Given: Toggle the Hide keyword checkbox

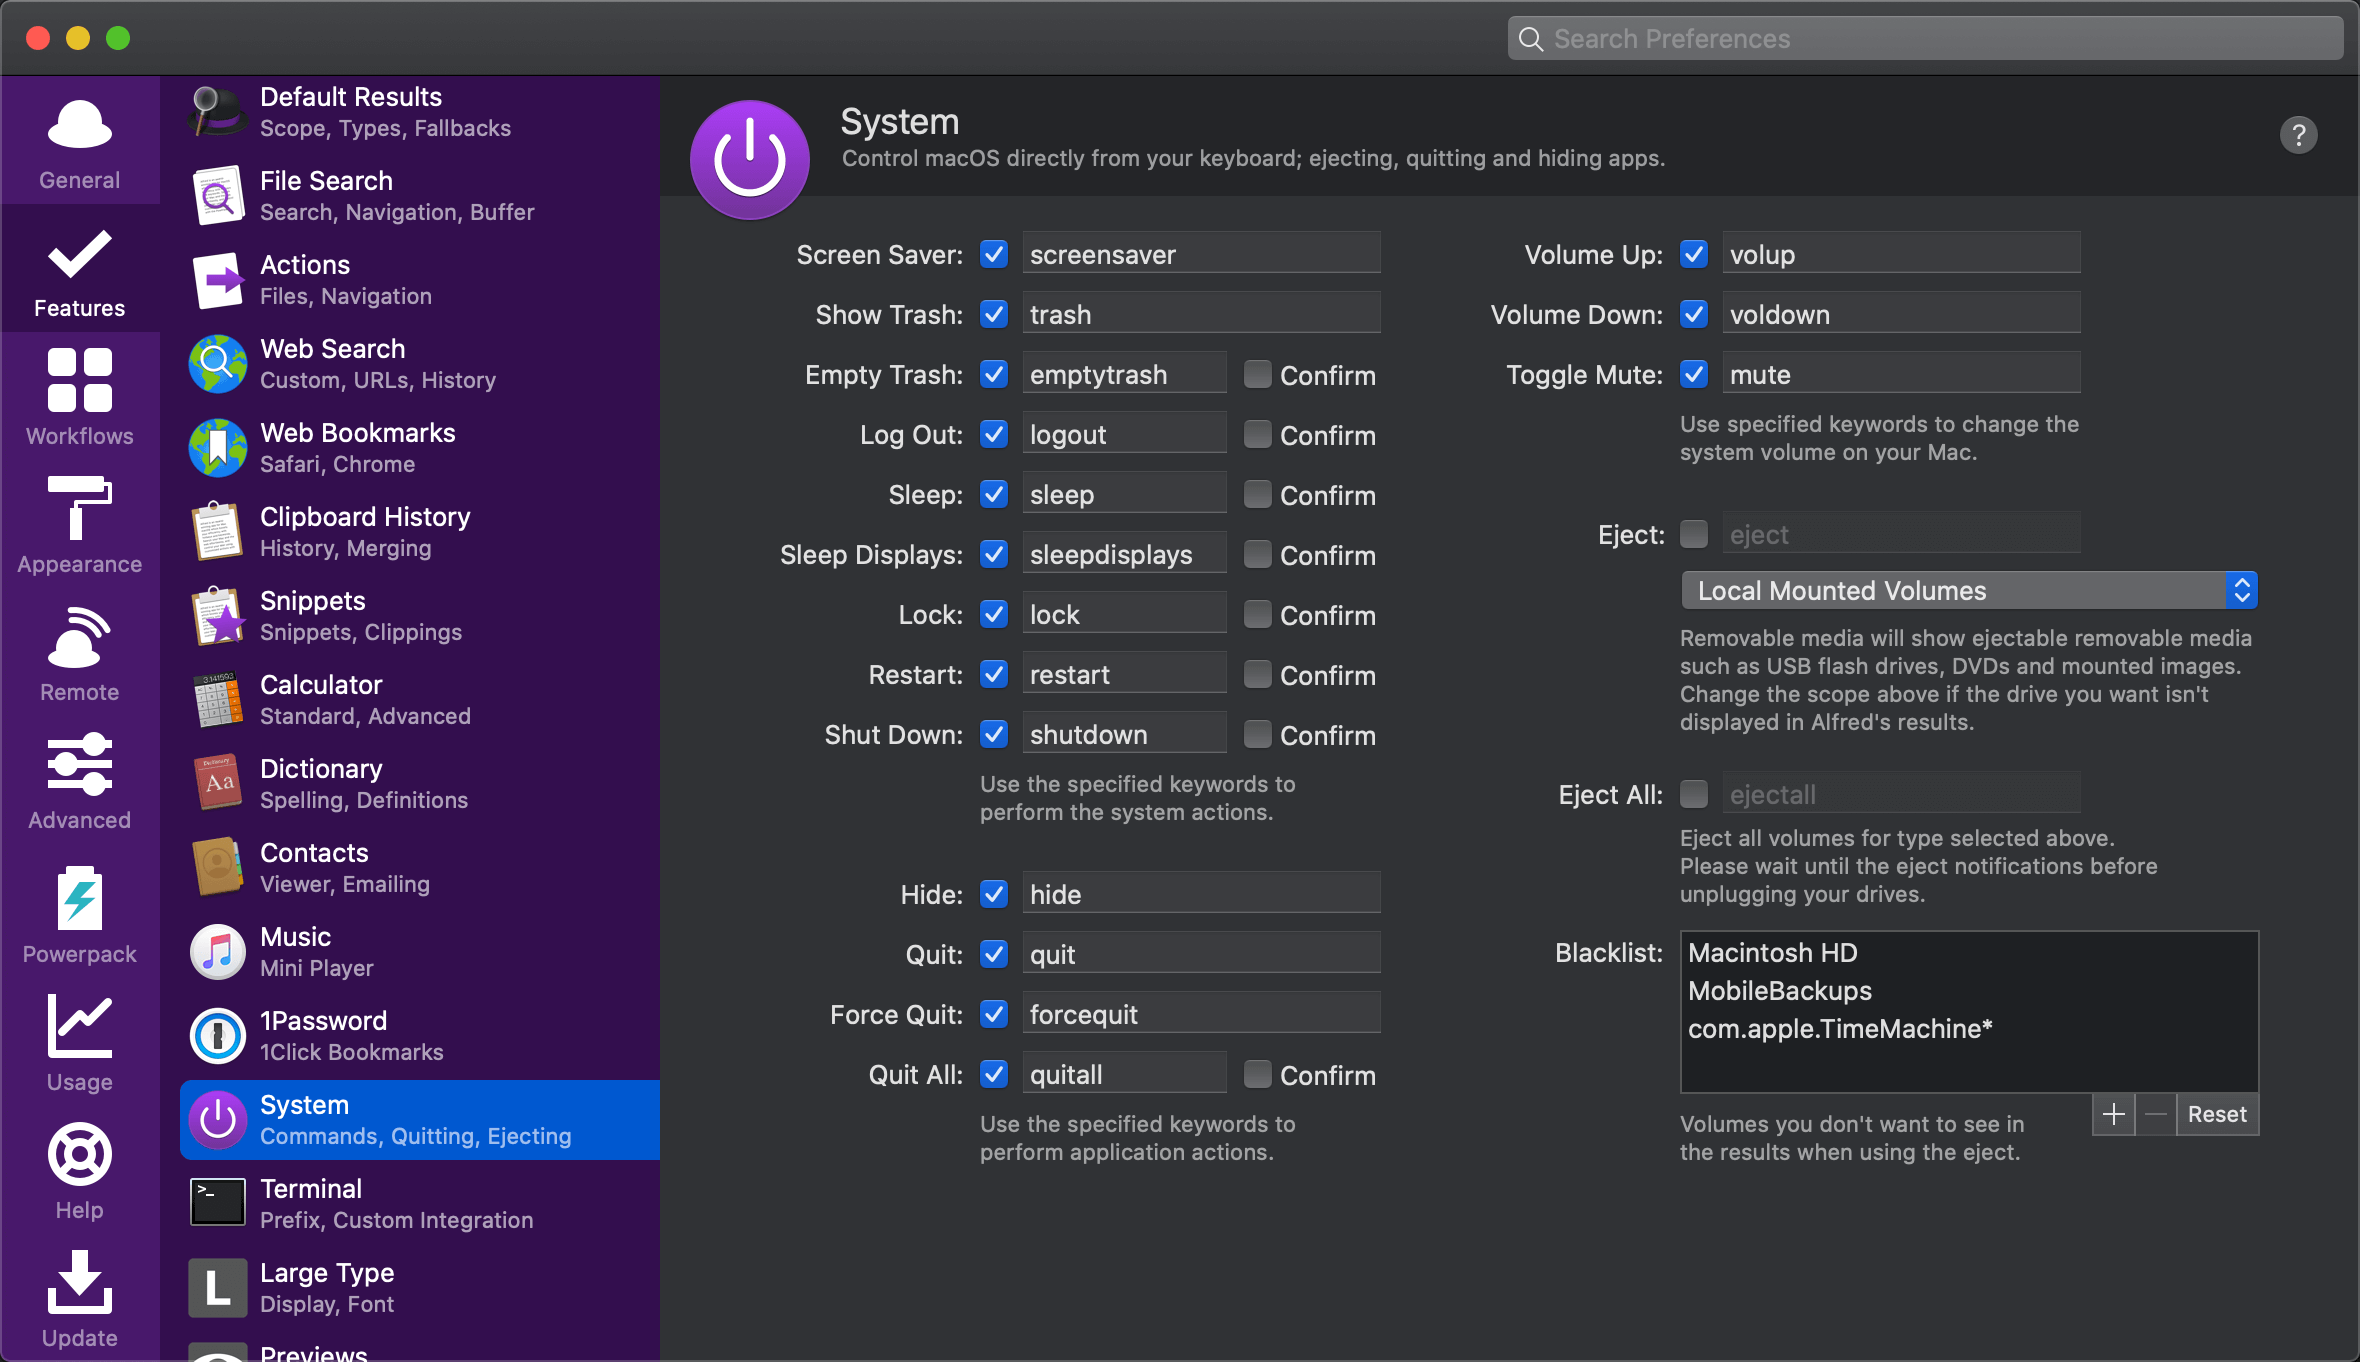Looking at the screenshot, I should click(994, 894).
